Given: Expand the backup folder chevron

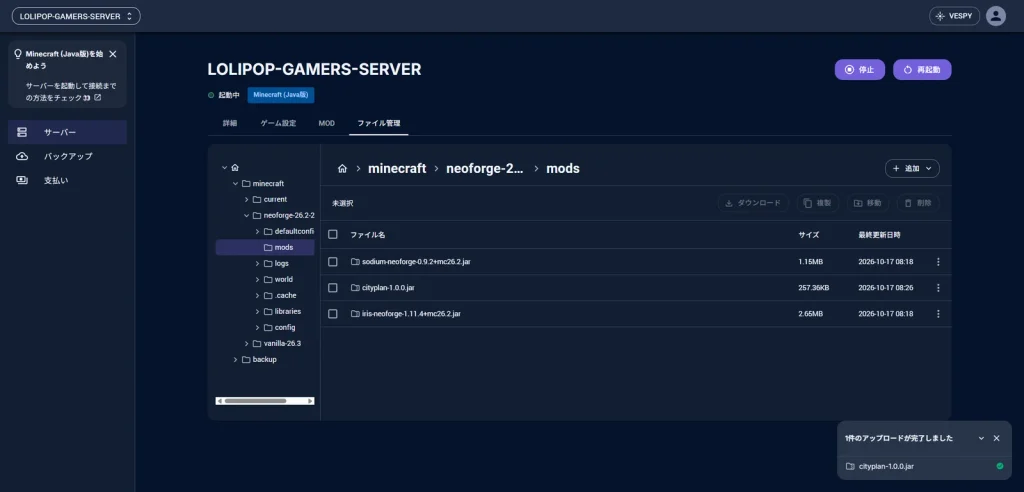Looking at the screenshot, I should (x=235, y=359).
